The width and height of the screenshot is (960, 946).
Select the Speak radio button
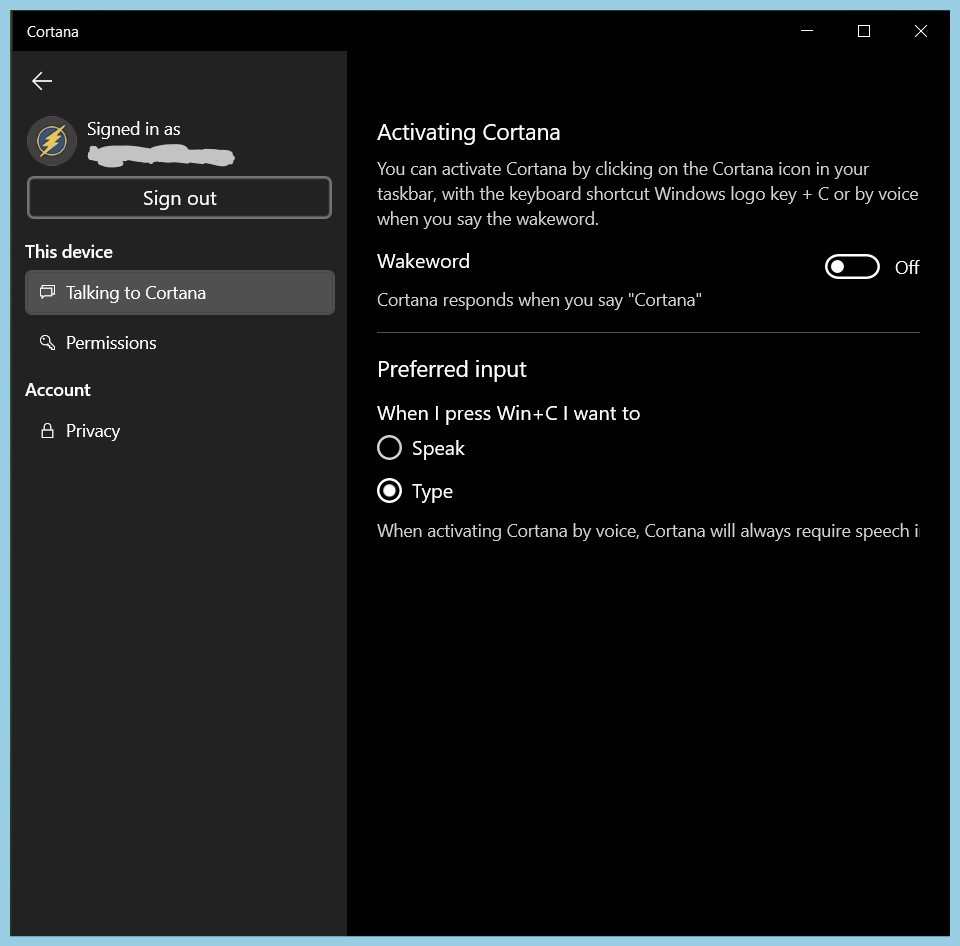coord(389,448)
